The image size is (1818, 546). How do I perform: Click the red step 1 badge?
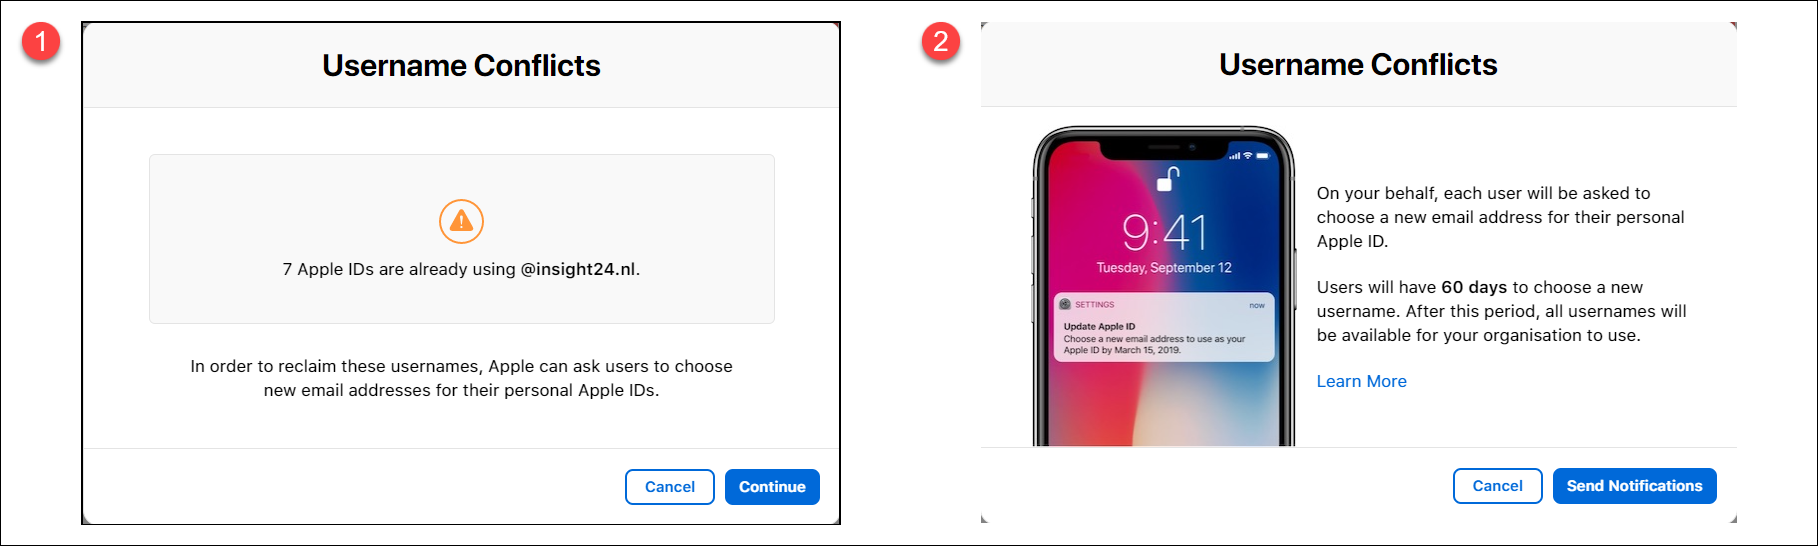(x=41, y=41)
